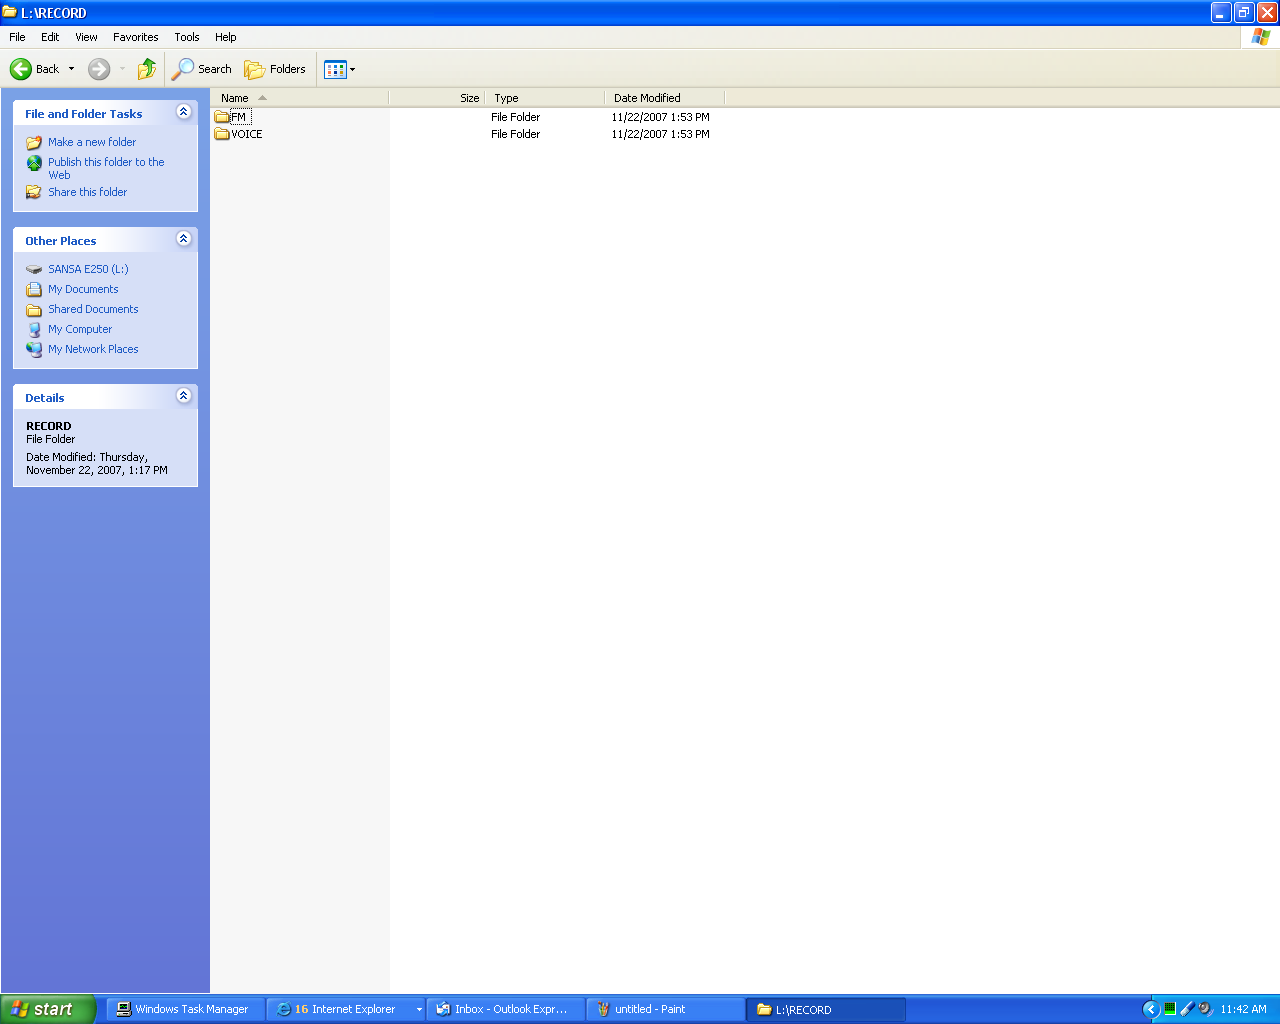
Task: Click the My Network Places icon
Action: pyautogui.click(x=34, y=349)
